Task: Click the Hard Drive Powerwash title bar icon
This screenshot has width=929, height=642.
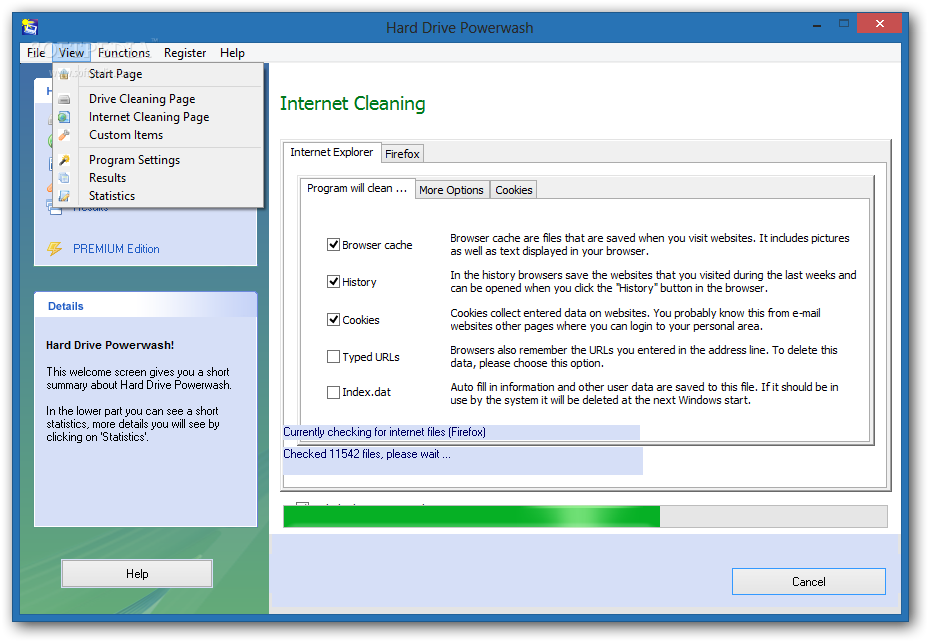Action: (x=30, y=27)
